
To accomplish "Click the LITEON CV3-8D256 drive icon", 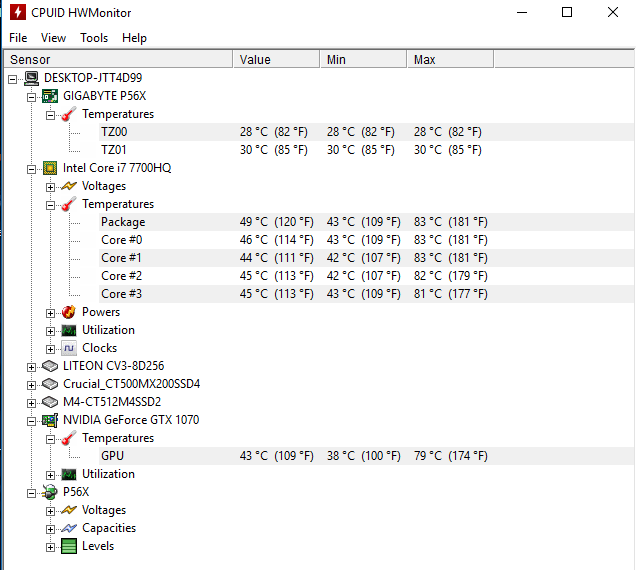I will [x=50, y=366].
